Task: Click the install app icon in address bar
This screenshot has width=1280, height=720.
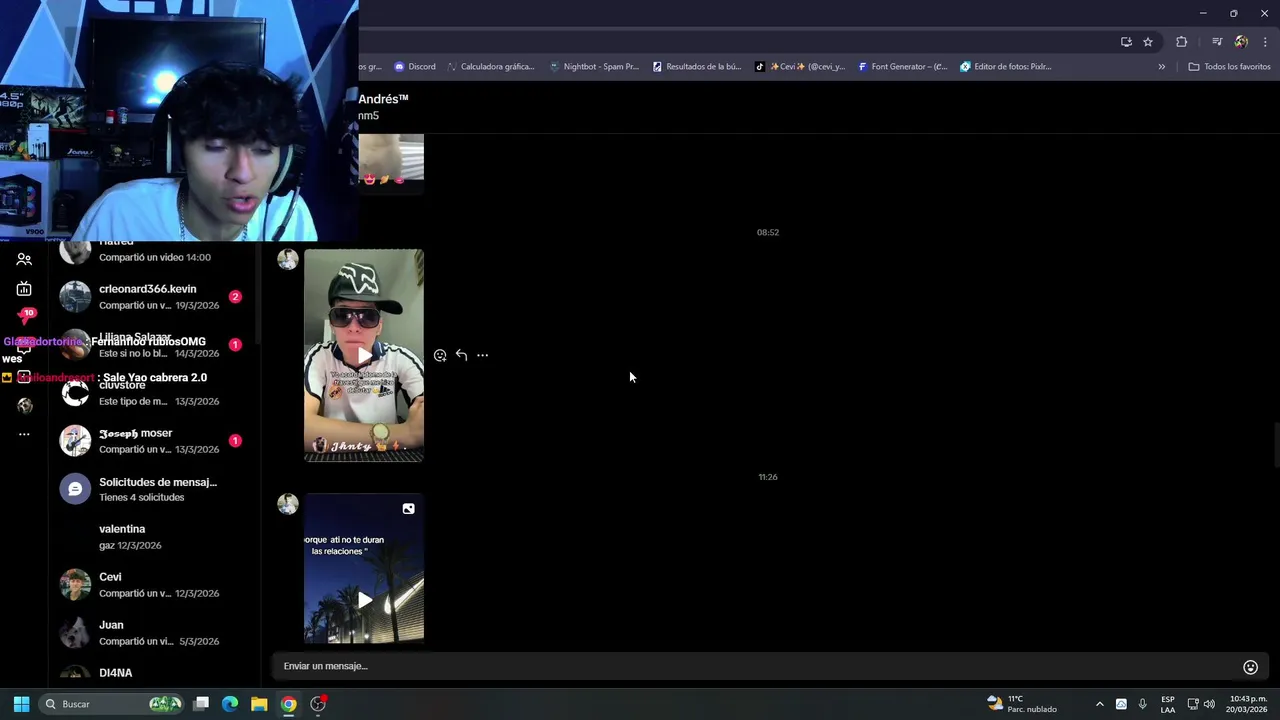Action: pos(1126,42)
